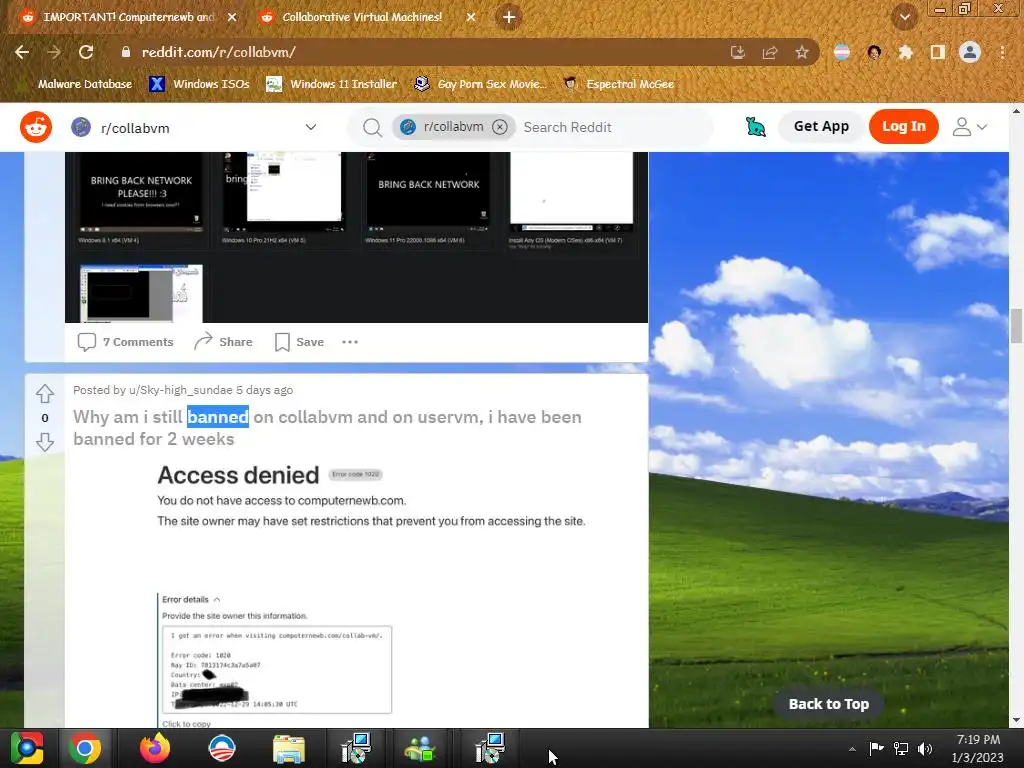Open Chrome from the taskbar
The width and height of the screenshot is (1024, 768).
coord(85,748)
